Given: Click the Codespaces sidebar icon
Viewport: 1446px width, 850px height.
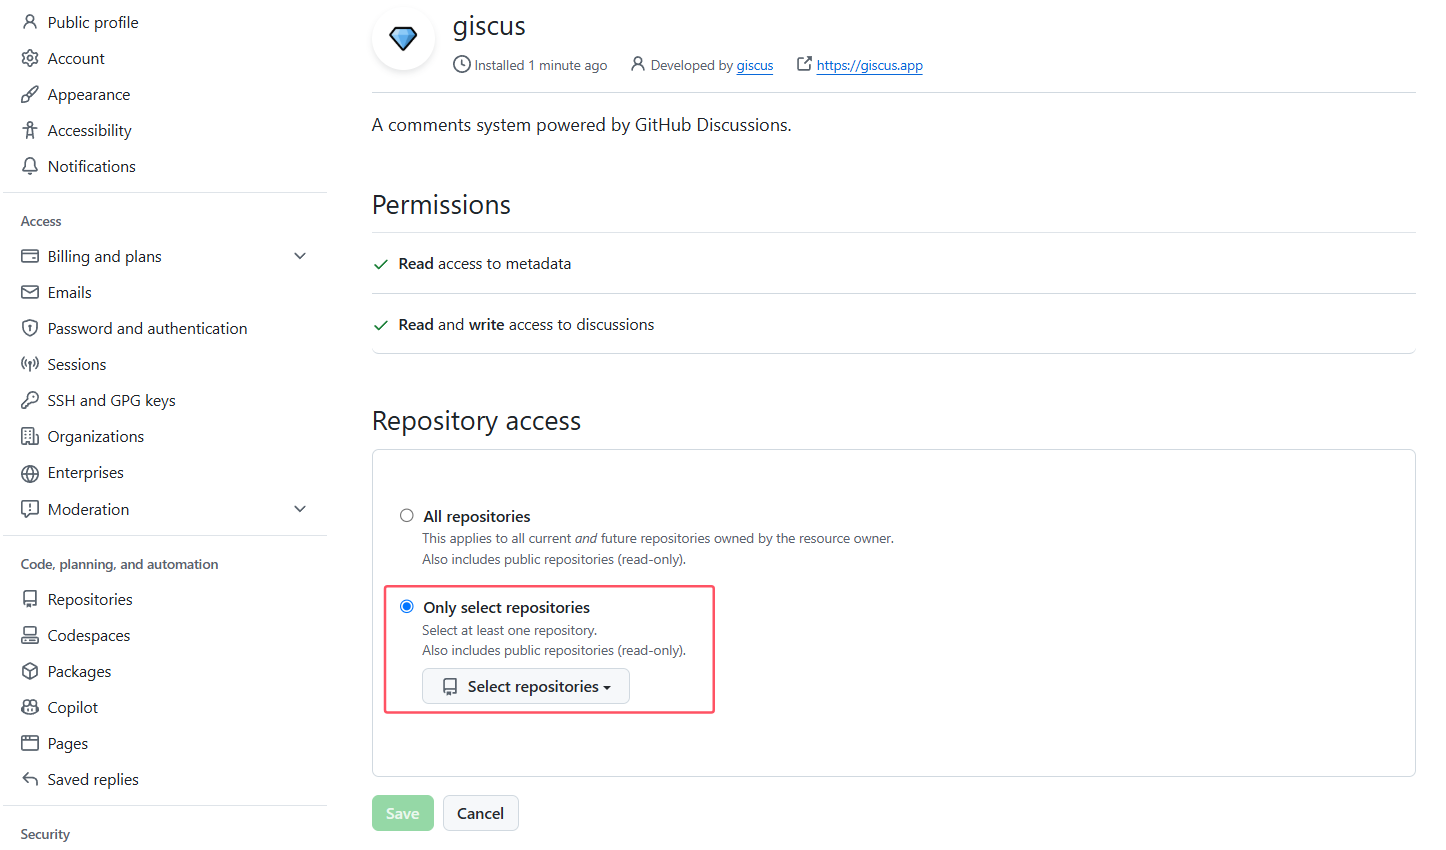Looking at the screenshot, I should pos(30,635).
